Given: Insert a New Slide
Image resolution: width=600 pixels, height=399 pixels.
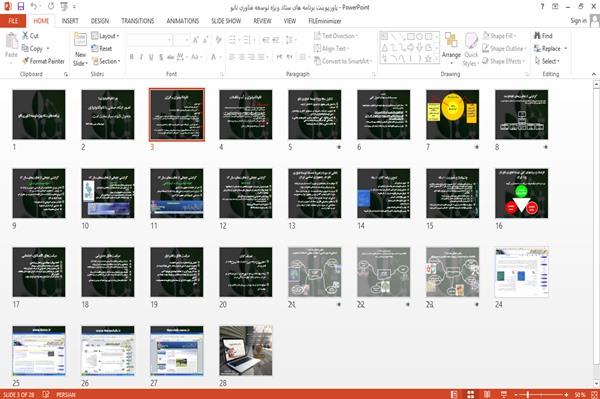Looking at the screenshot, I should click(80, 49).
